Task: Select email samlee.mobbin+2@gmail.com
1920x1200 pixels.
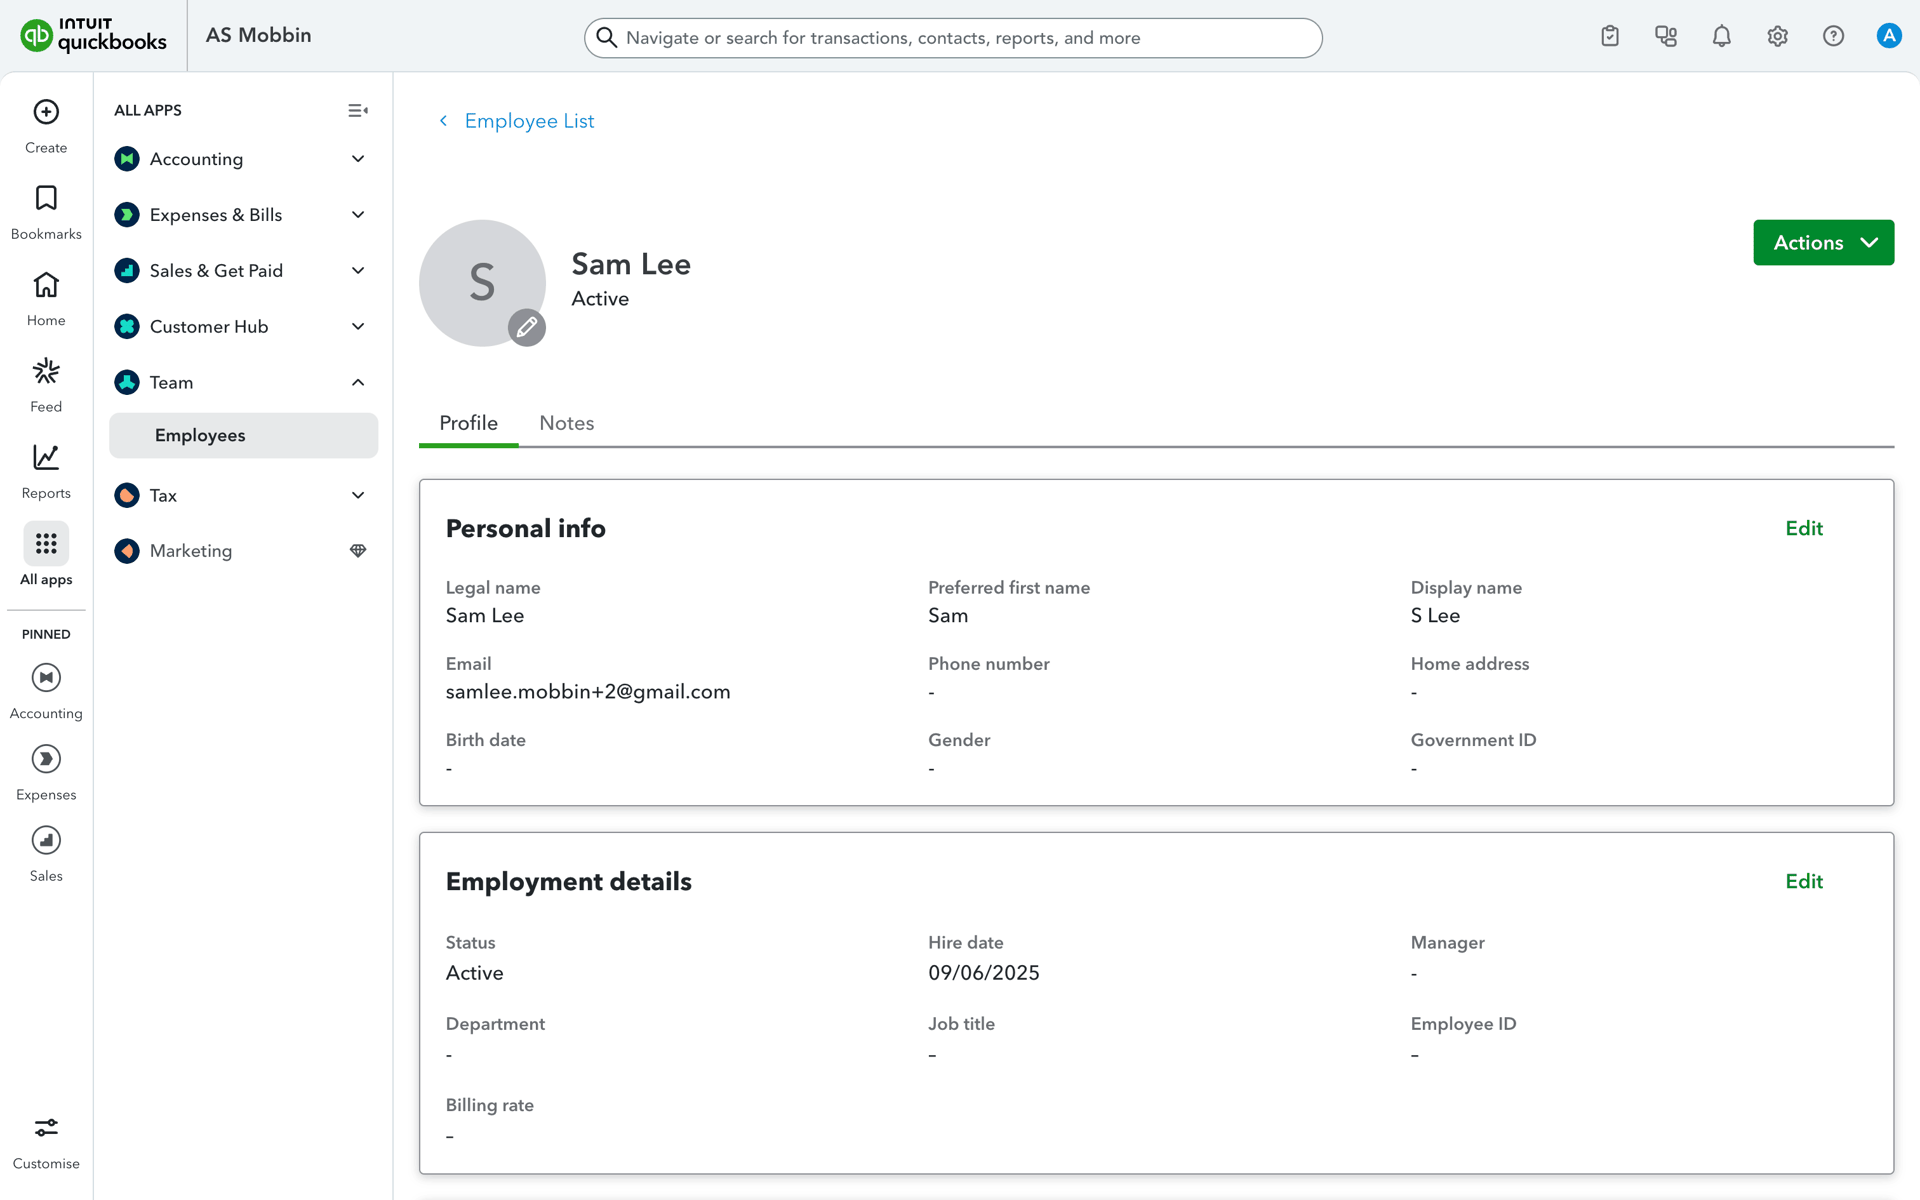Action: click(588, 692)
